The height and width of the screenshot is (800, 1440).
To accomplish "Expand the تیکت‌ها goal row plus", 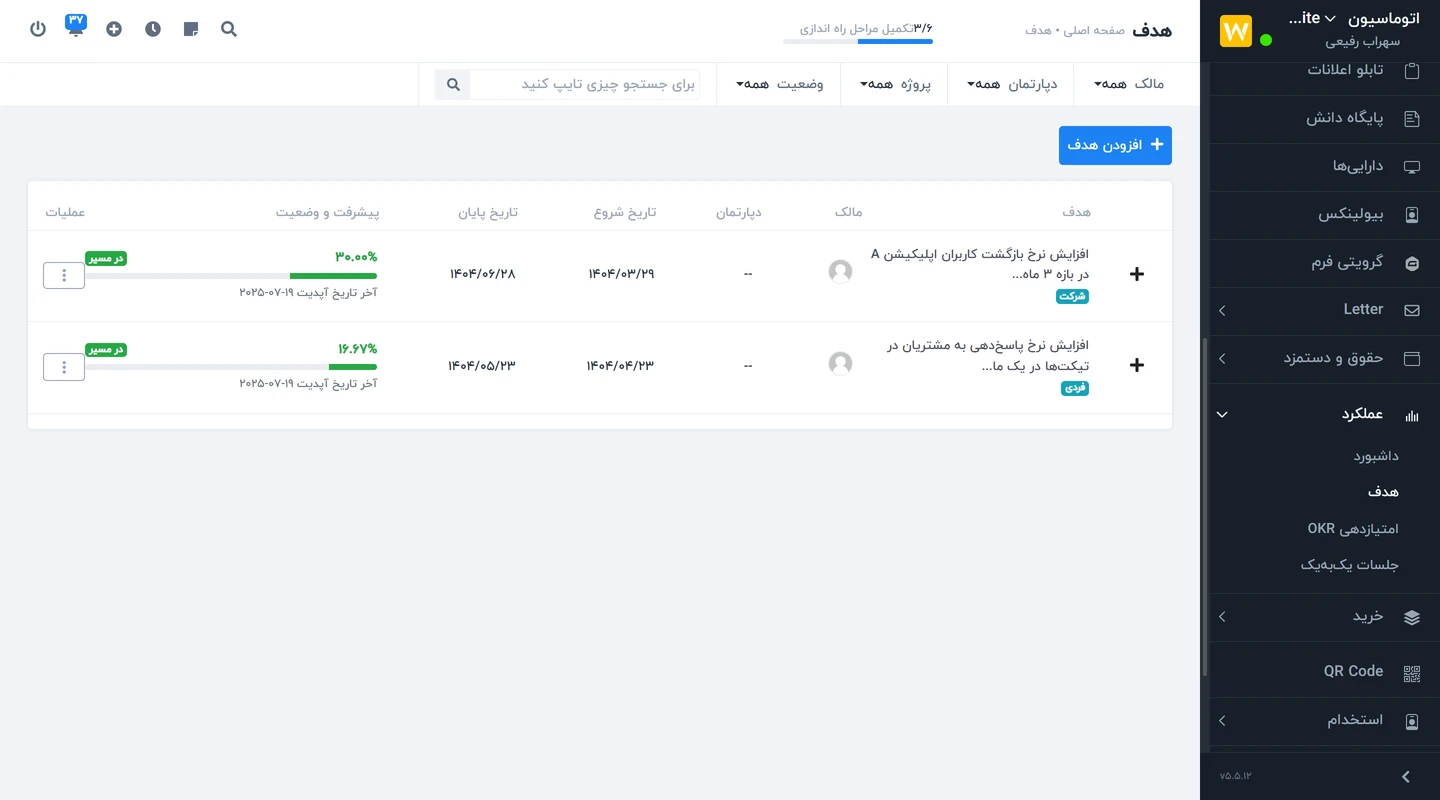I will tap(1136, 365).
